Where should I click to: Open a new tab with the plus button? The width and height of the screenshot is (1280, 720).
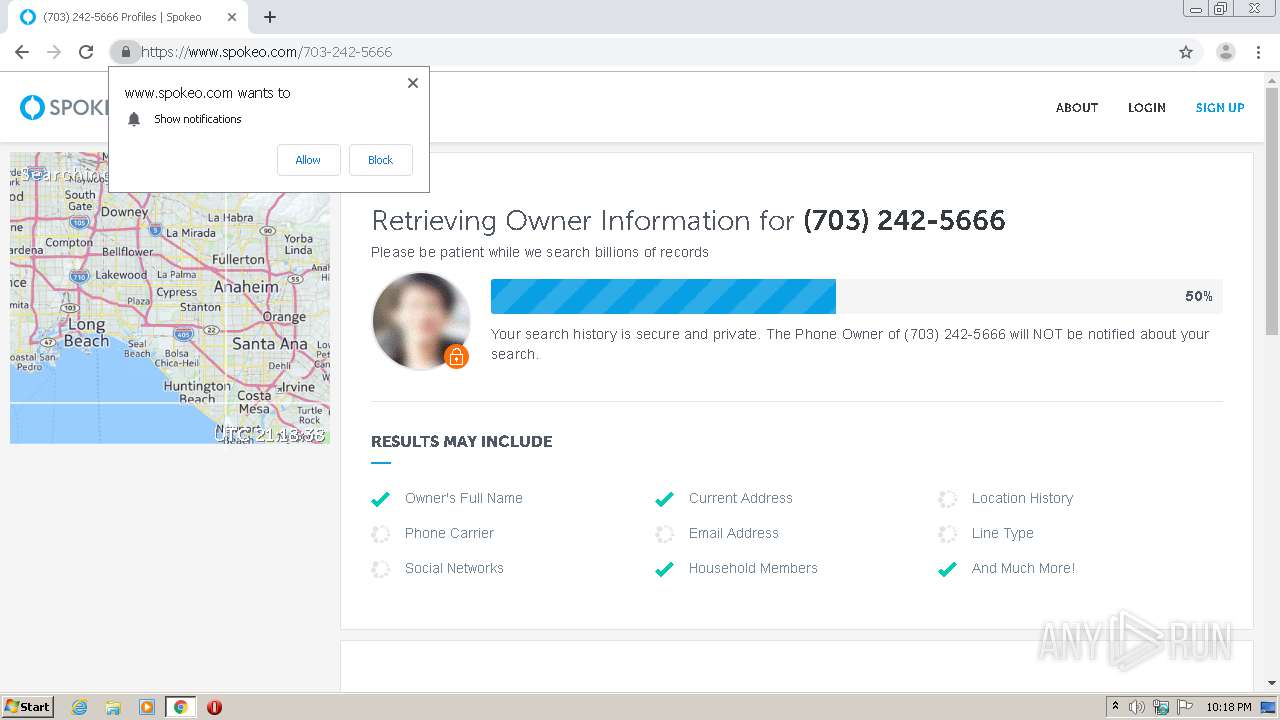(x=270, y=17)
